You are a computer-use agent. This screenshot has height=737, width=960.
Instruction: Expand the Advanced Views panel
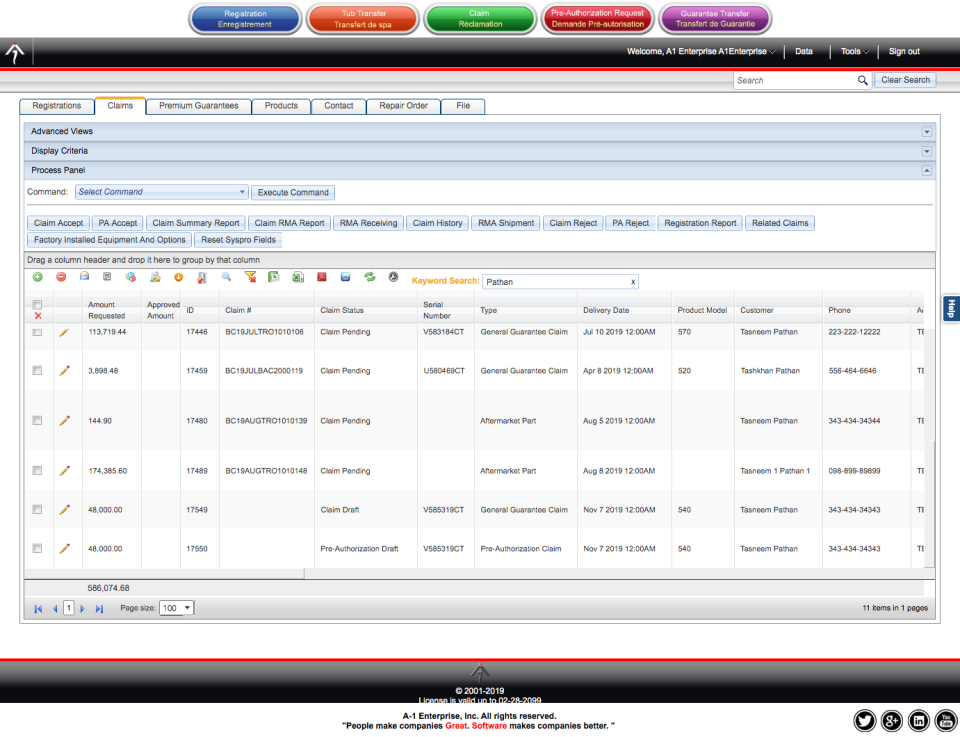click(x=926, y=132)
